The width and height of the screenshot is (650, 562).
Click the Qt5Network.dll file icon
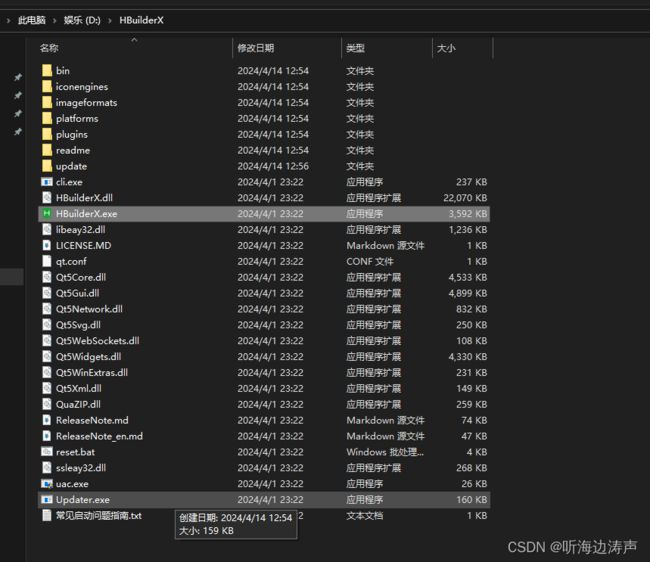pyautogui.click(x=47, y=309)
